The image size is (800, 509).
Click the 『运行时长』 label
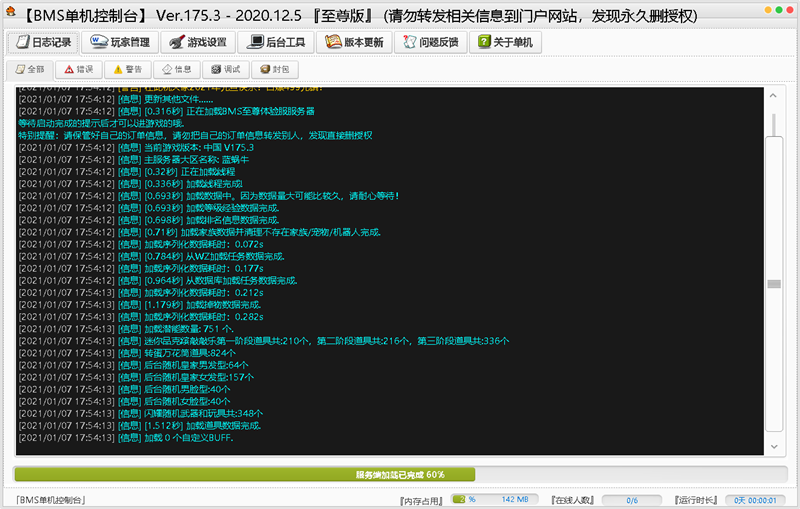[x=696, y=500]
